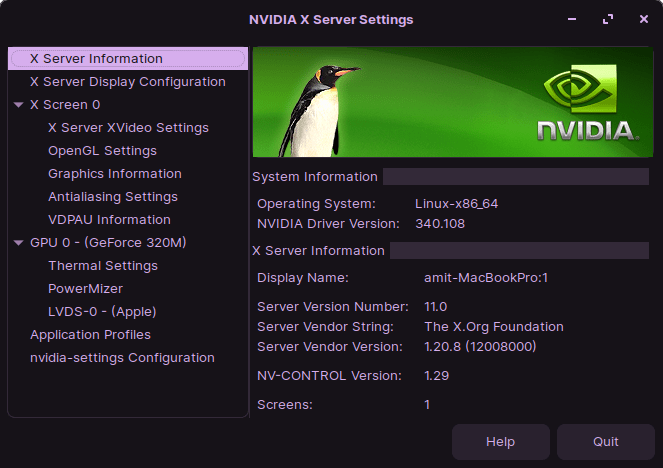Image resolution: width=663 pixels, height=468 pixels.
Task: Click vendor version 1.20.8 (12008000)
Action: [480, 347]
